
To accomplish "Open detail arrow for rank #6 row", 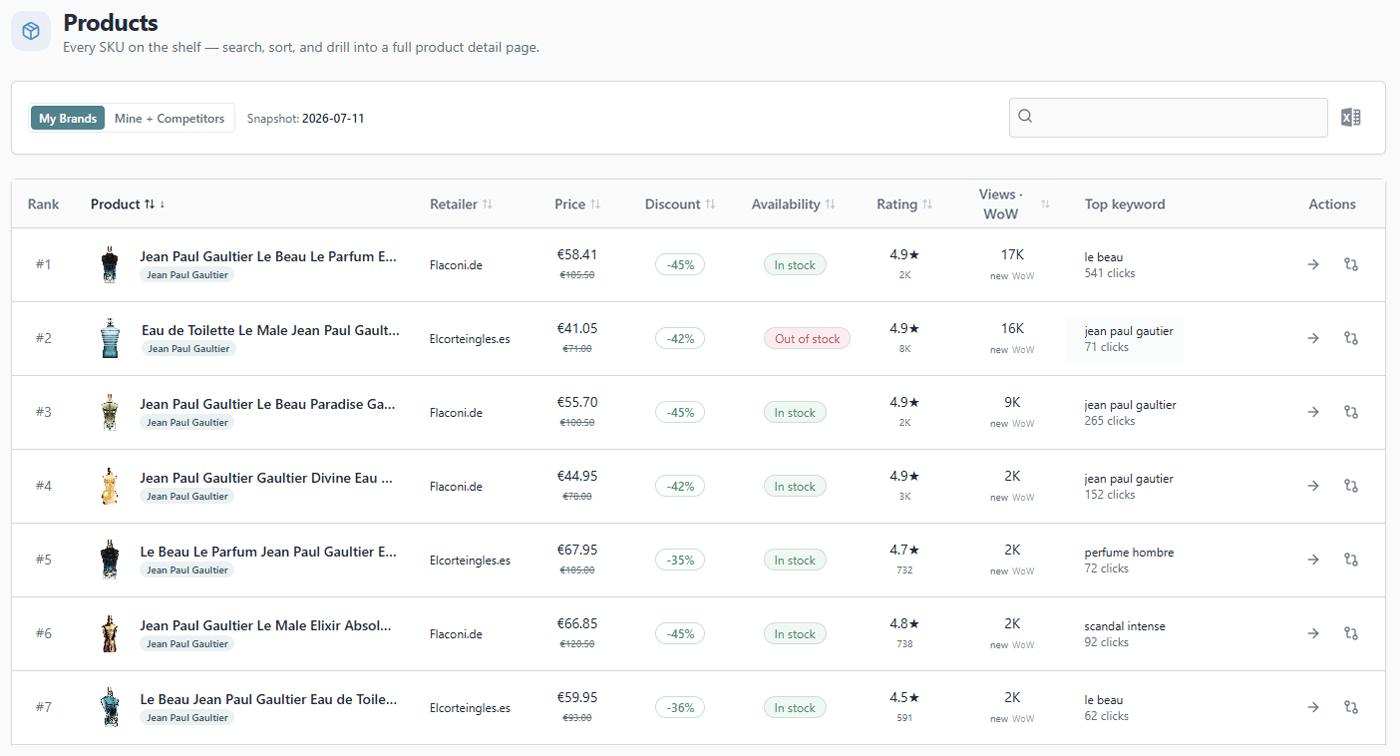I will click(x=1313, y=634).
